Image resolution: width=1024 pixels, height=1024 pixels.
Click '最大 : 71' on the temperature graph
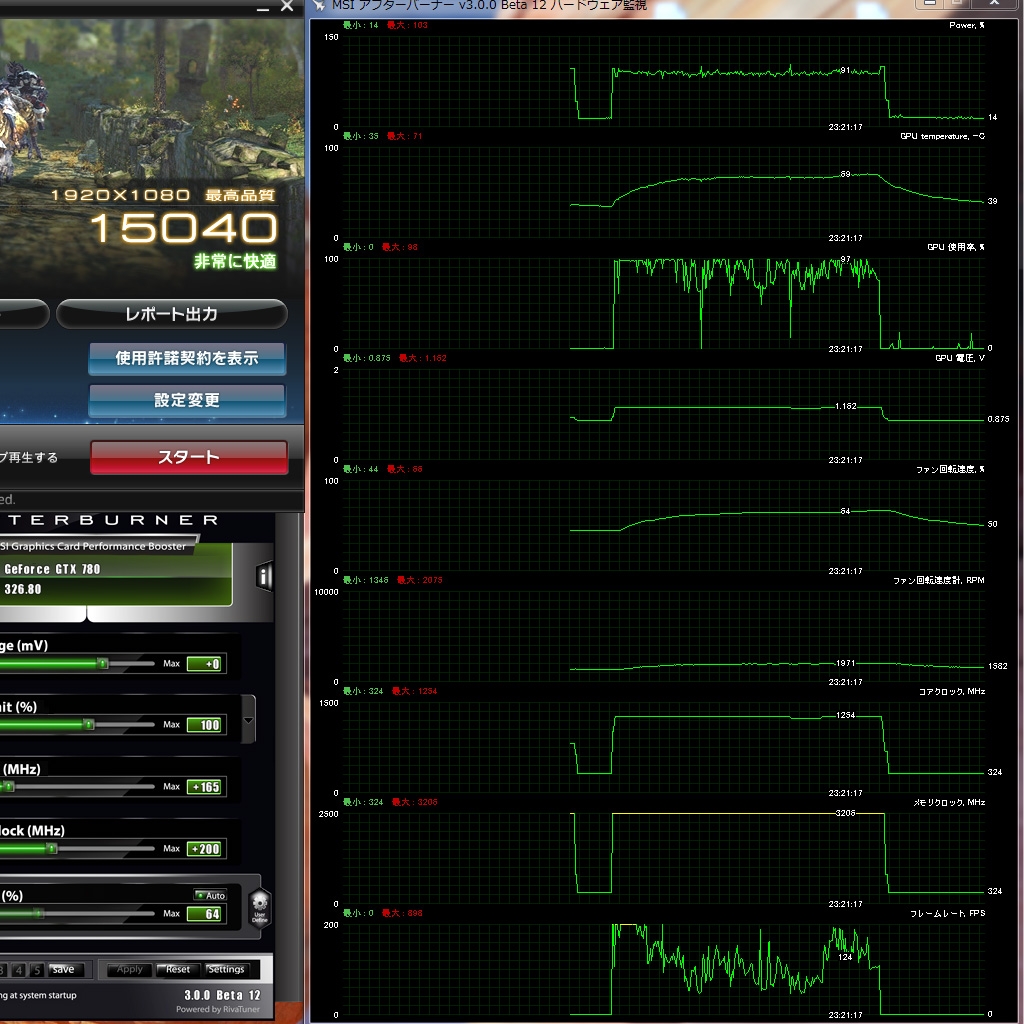(x=404, y=136)
